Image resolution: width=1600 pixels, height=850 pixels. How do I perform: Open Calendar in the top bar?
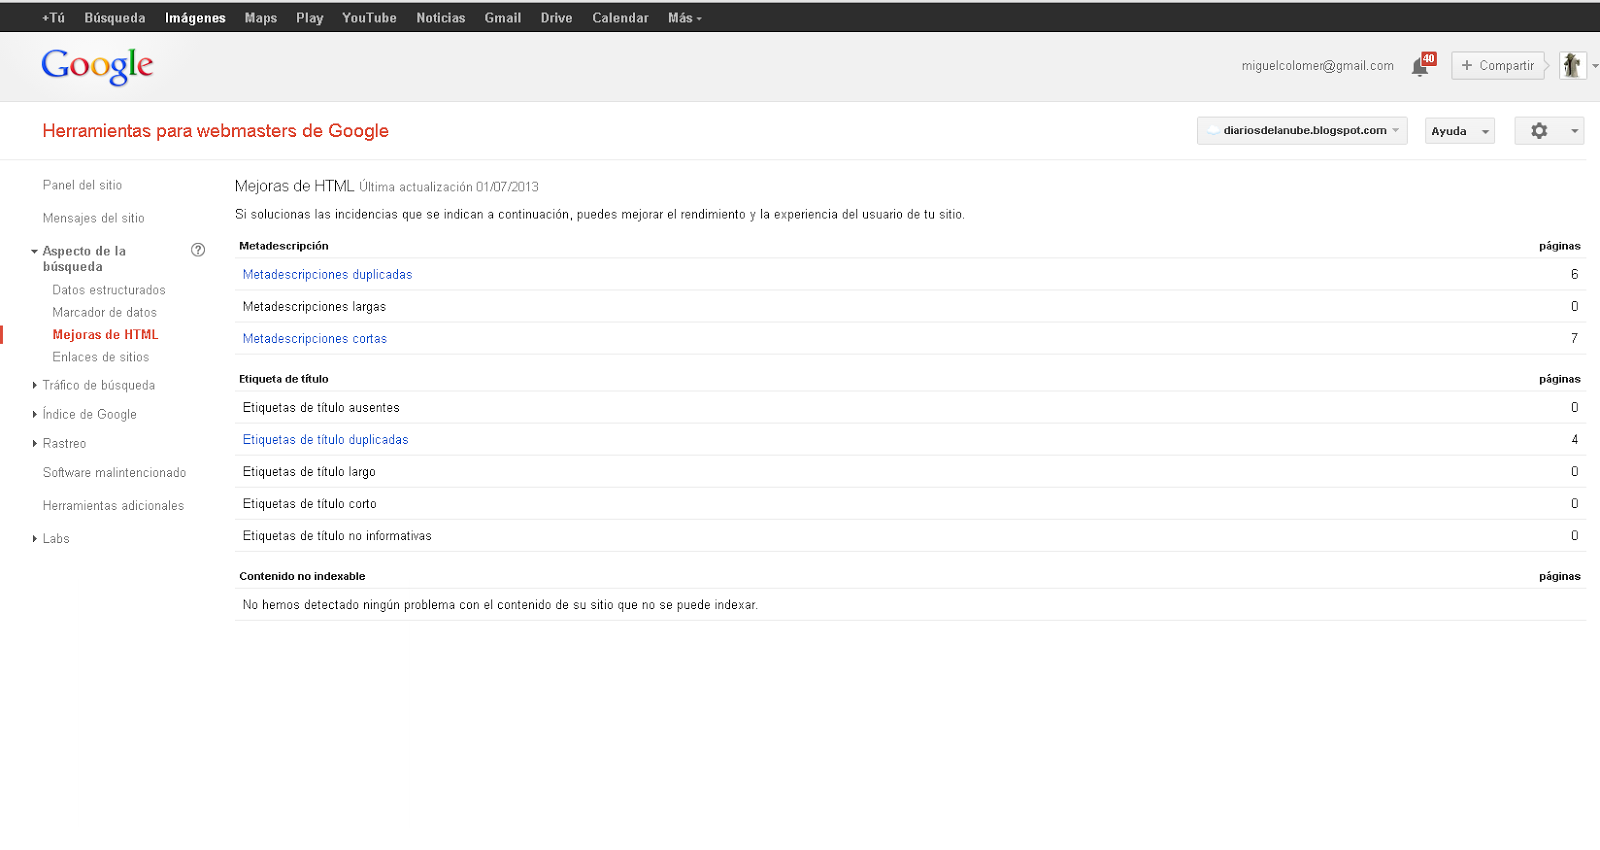click(x=620, y=18)
